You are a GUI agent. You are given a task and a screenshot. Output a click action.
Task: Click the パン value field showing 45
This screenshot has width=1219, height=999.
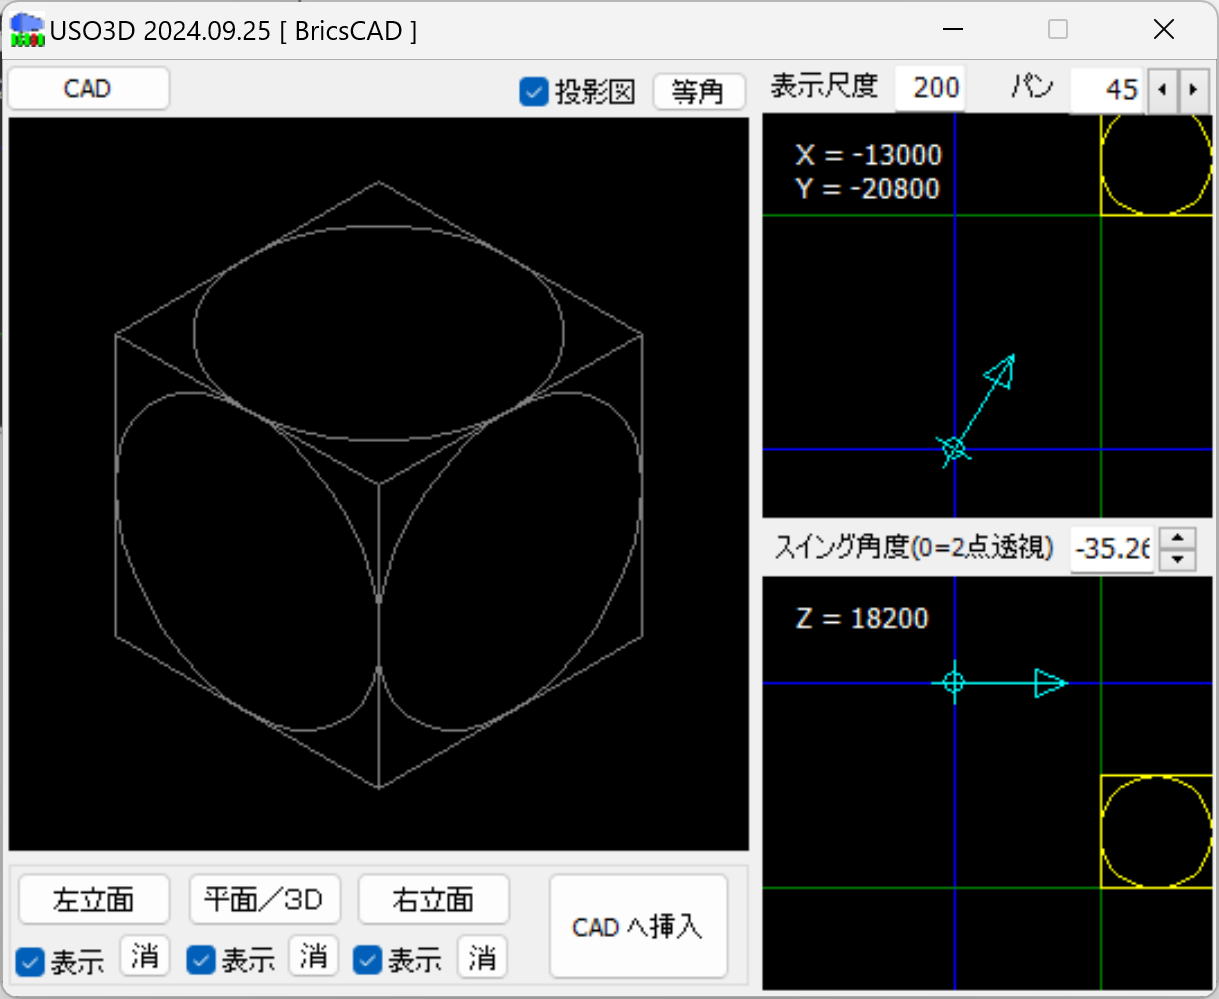[x=1108, y=90]
